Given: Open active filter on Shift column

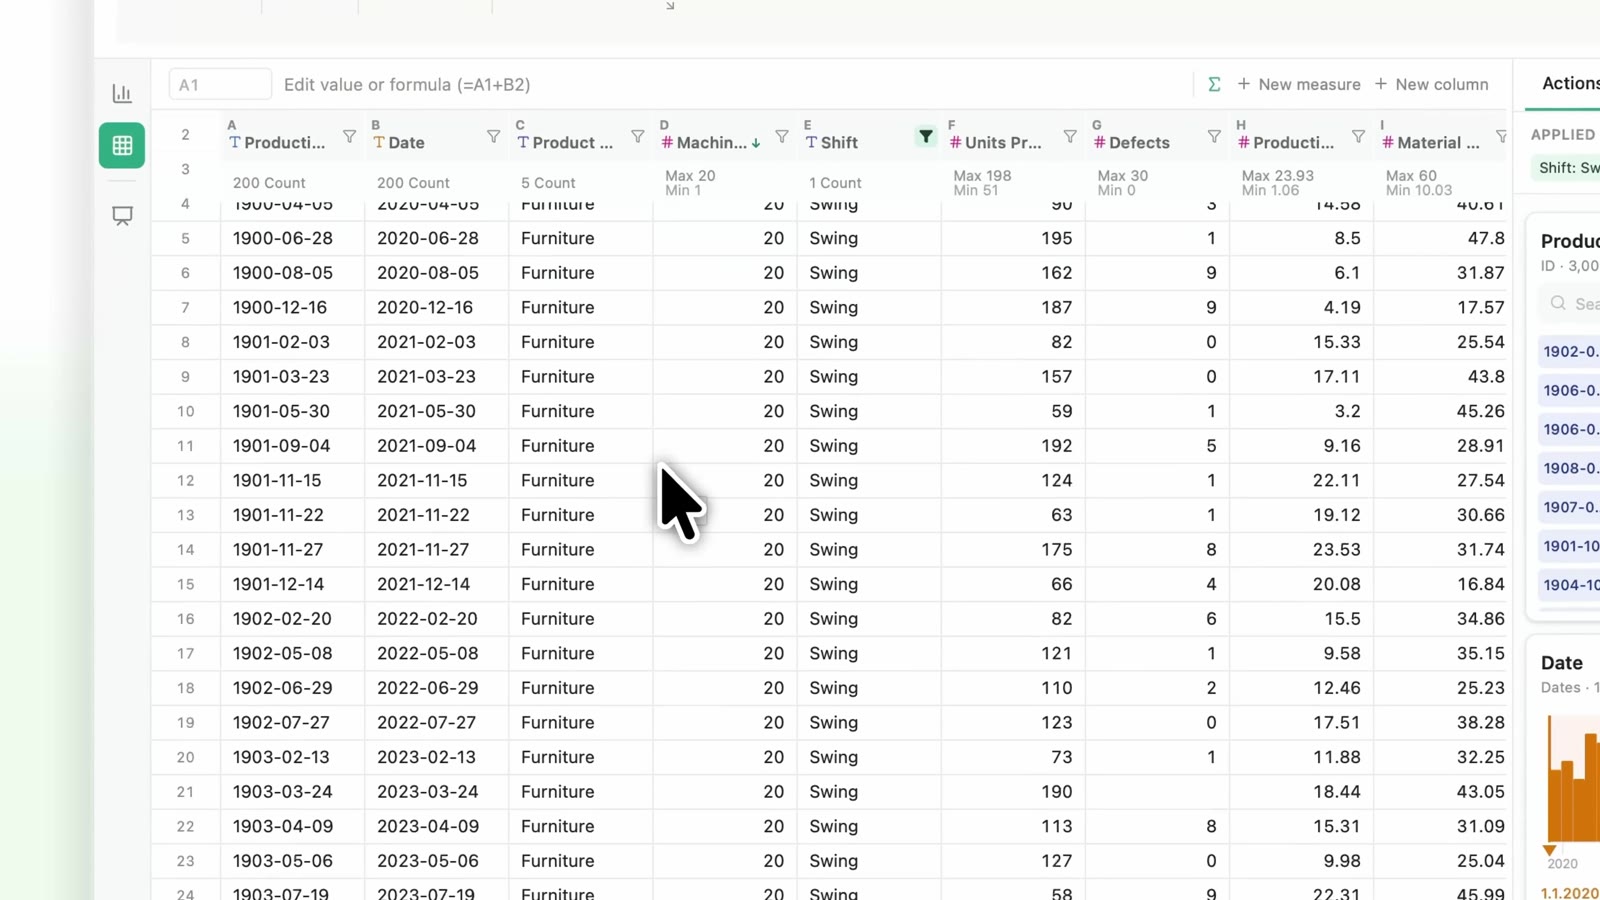Looking at the screenshot, I should tap(926, 136).
